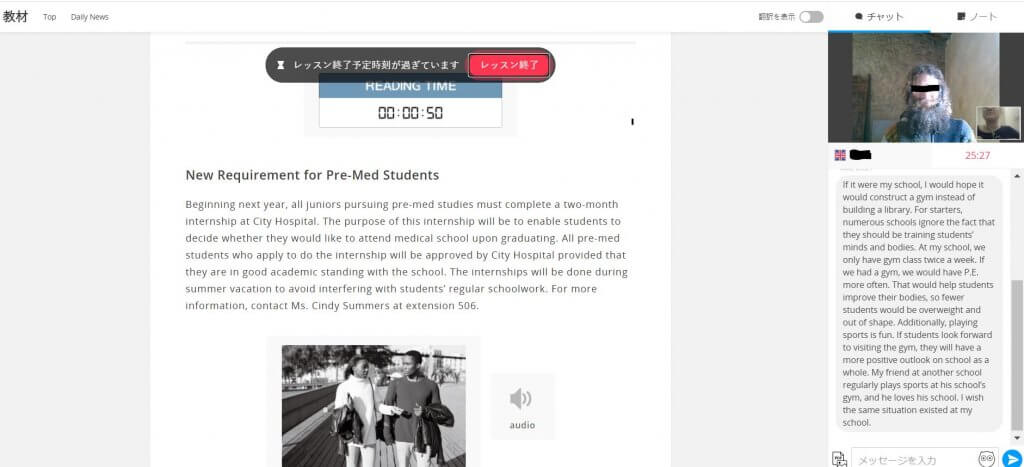The width and height of the screenshot is (1024, 467).
Task: Click the tutor's main video feed
Action: 900,88
